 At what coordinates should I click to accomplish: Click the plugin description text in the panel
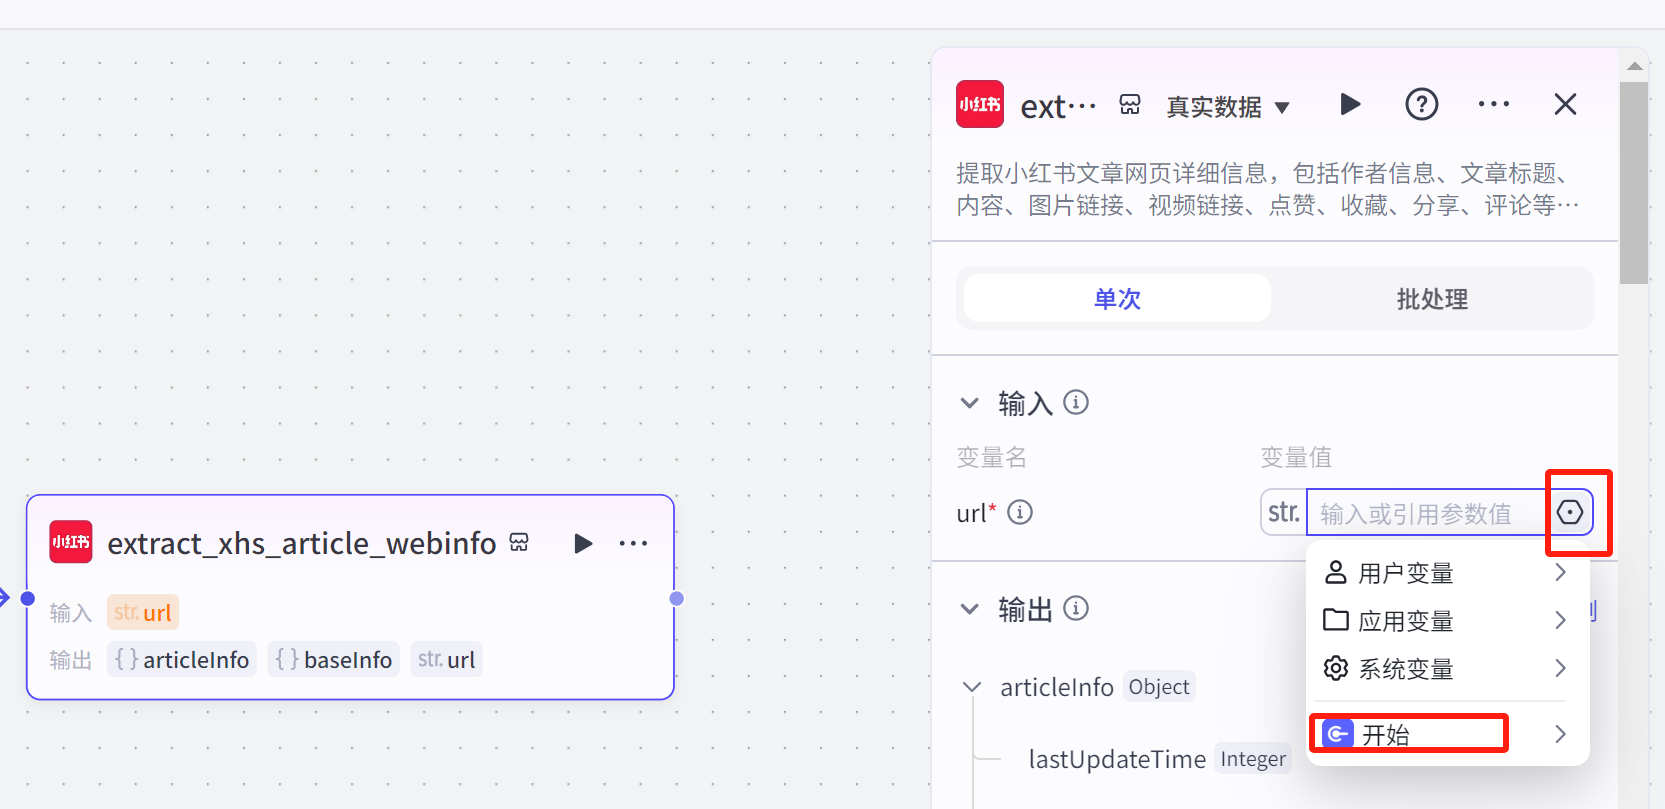(x=1268, y=189)
